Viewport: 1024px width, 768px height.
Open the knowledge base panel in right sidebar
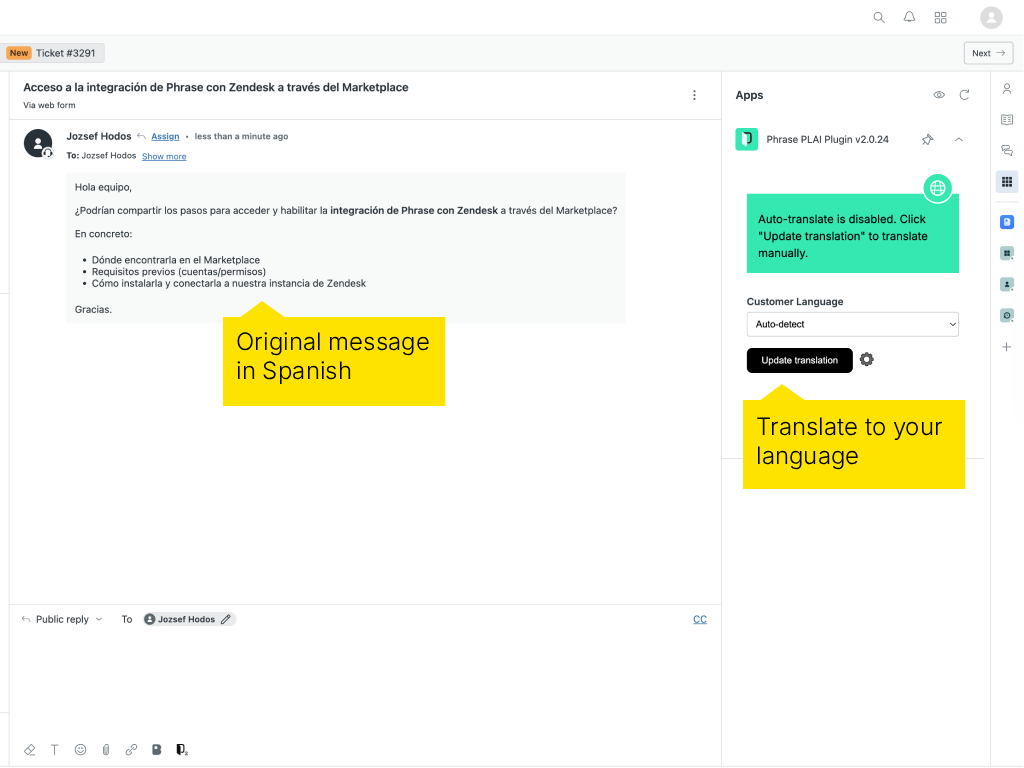1007,118
